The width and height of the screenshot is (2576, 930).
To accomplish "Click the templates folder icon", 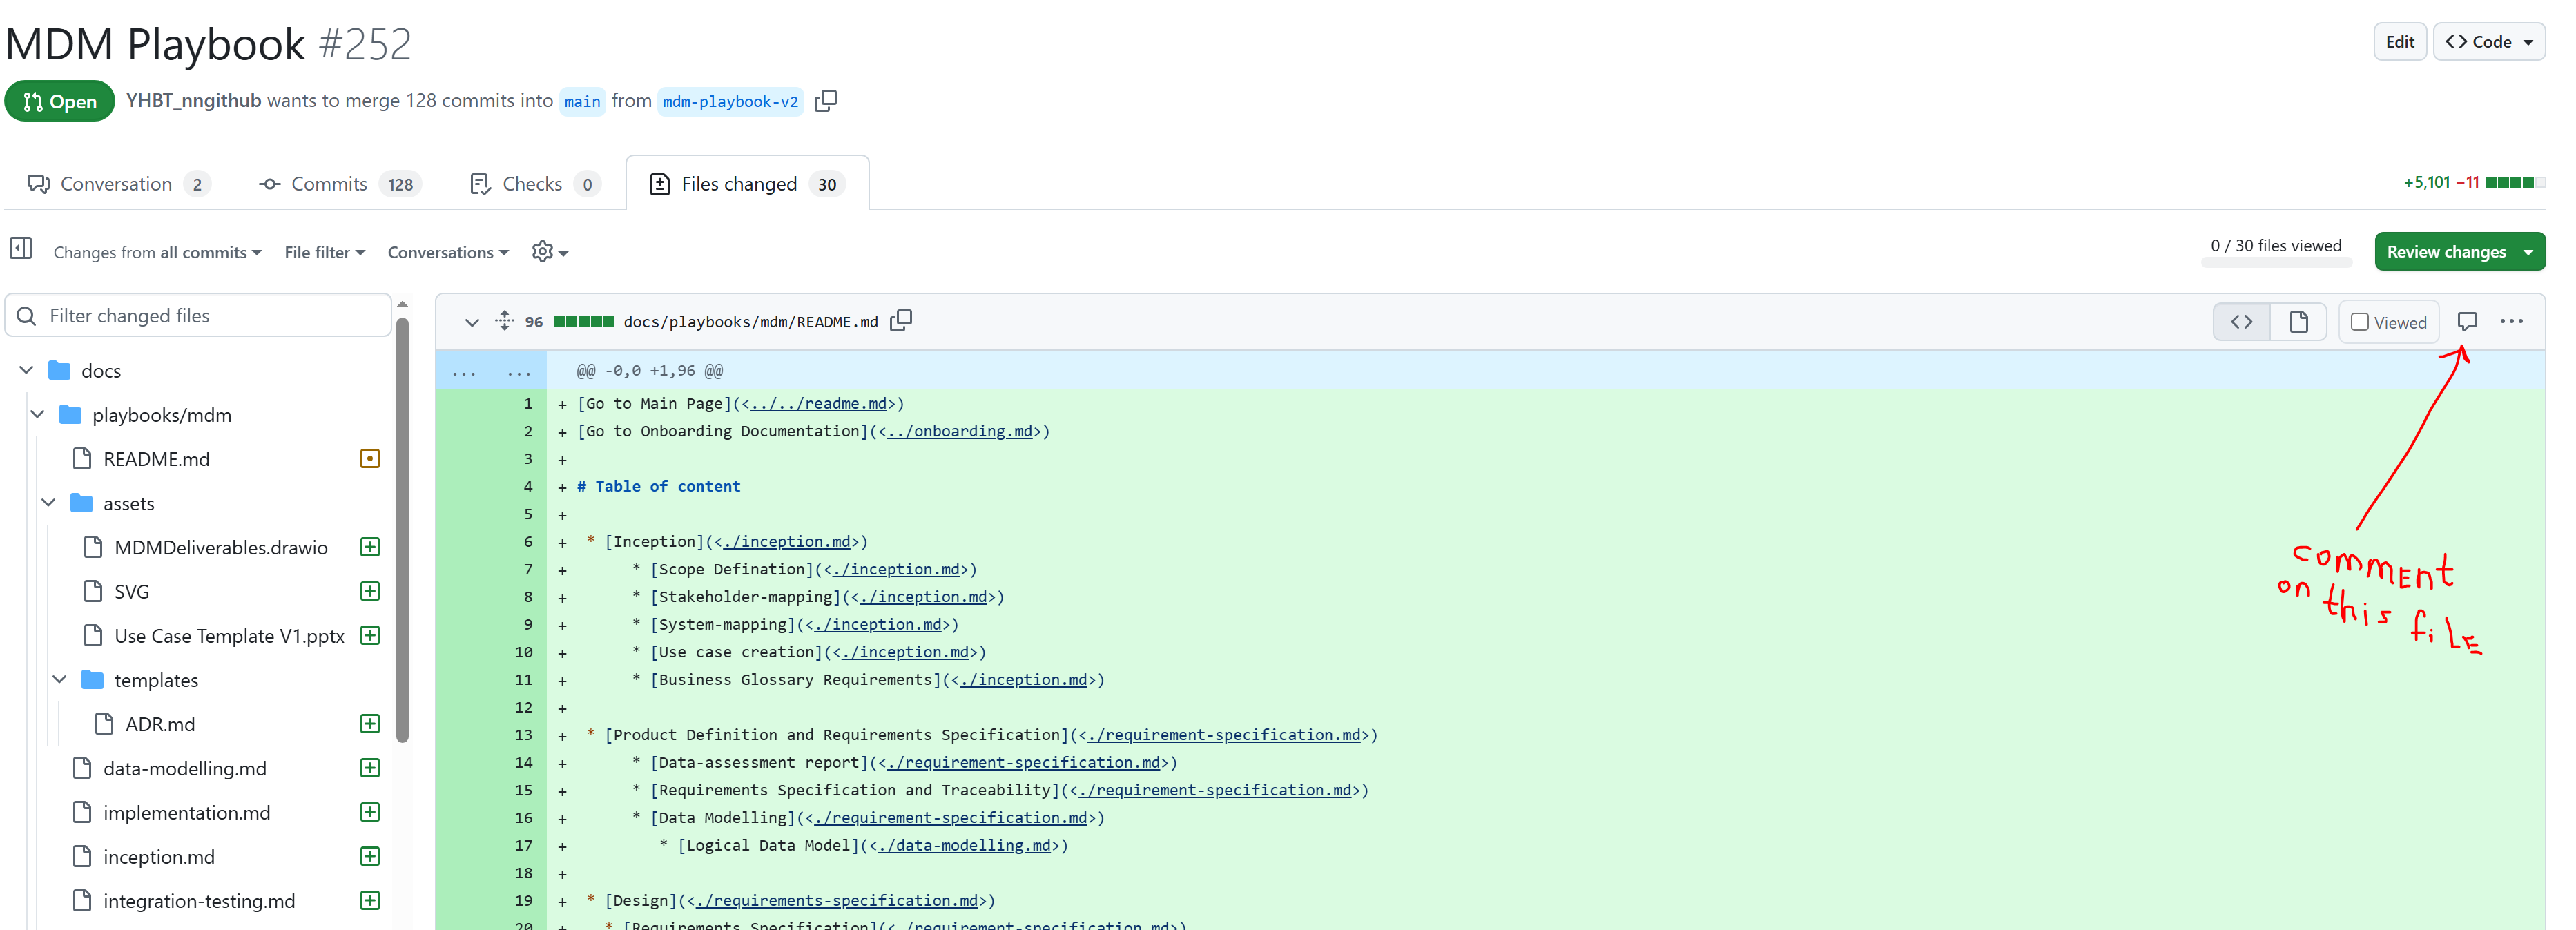I will [93, 680].
